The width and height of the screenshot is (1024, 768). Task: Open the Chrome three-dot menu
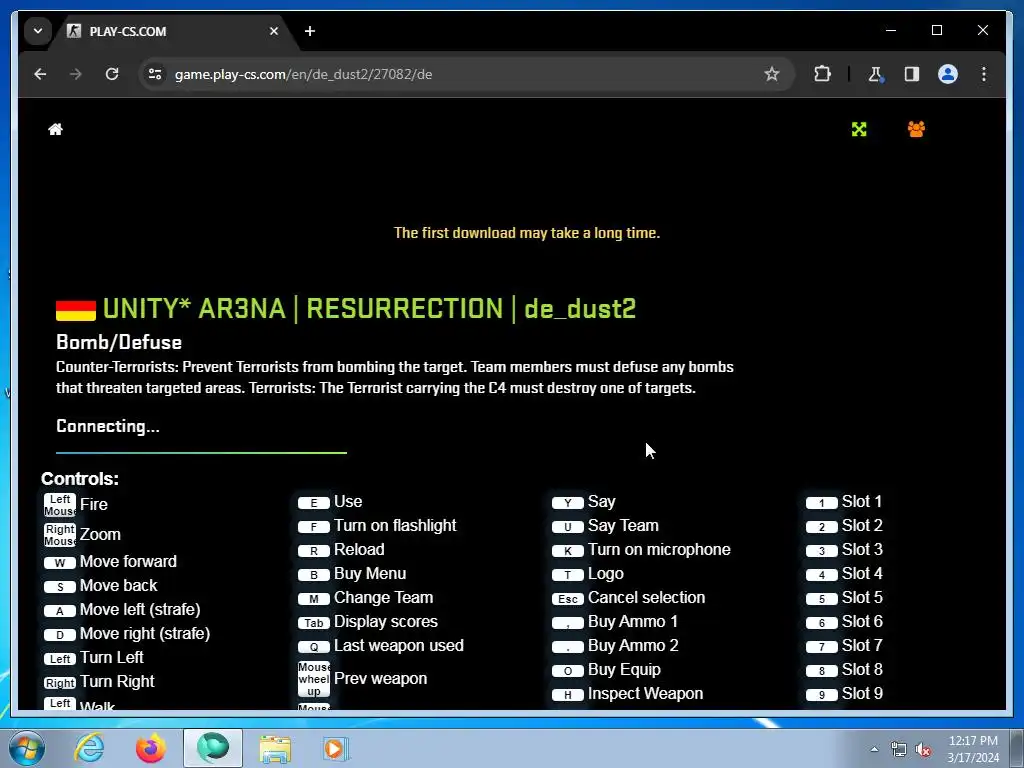tap(984, 74)
